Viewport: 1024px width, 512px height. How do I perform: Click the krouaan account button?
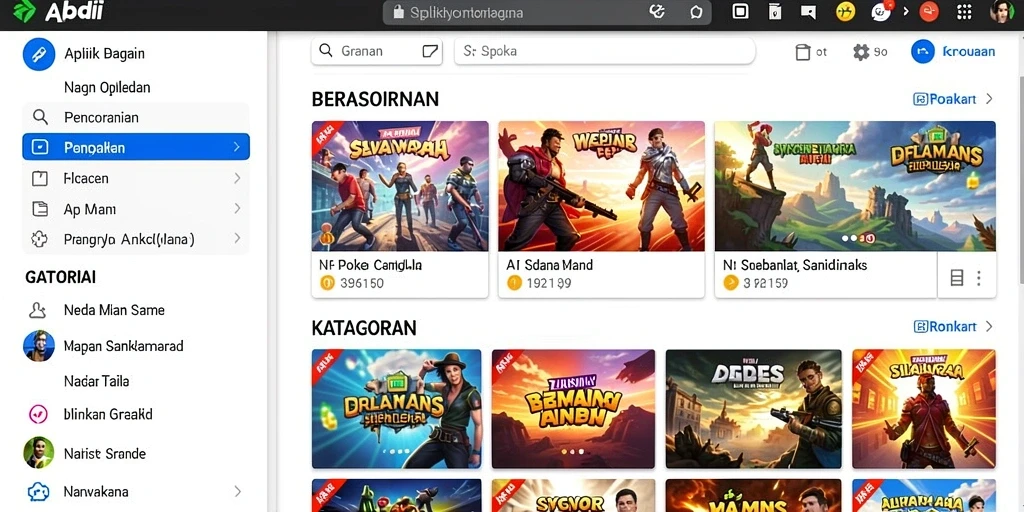pos(953,52)
